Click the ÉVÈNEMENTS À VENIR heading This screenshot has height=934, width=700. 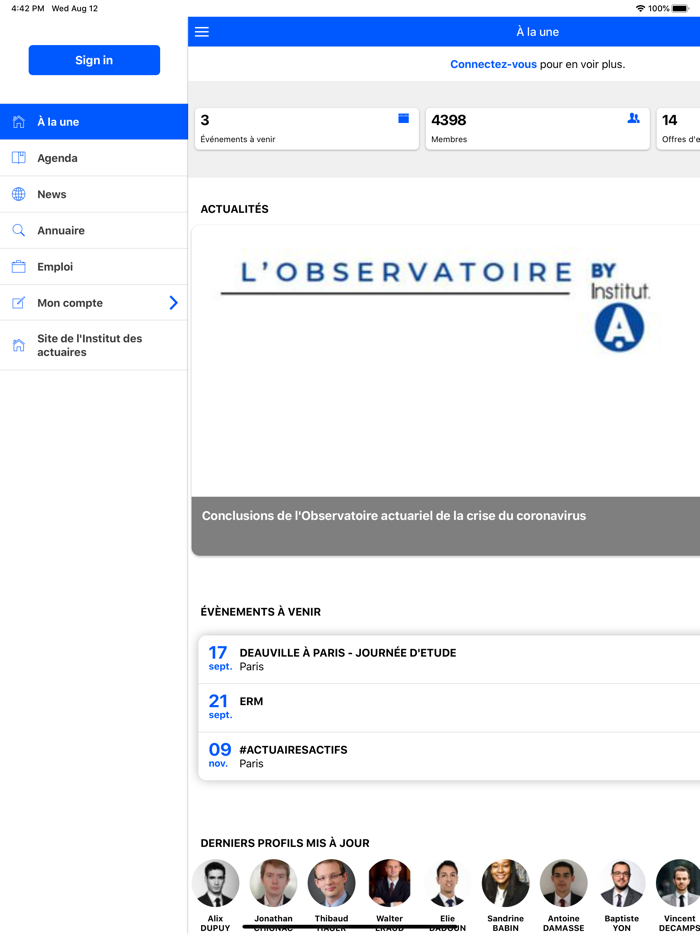pos(261,612)
